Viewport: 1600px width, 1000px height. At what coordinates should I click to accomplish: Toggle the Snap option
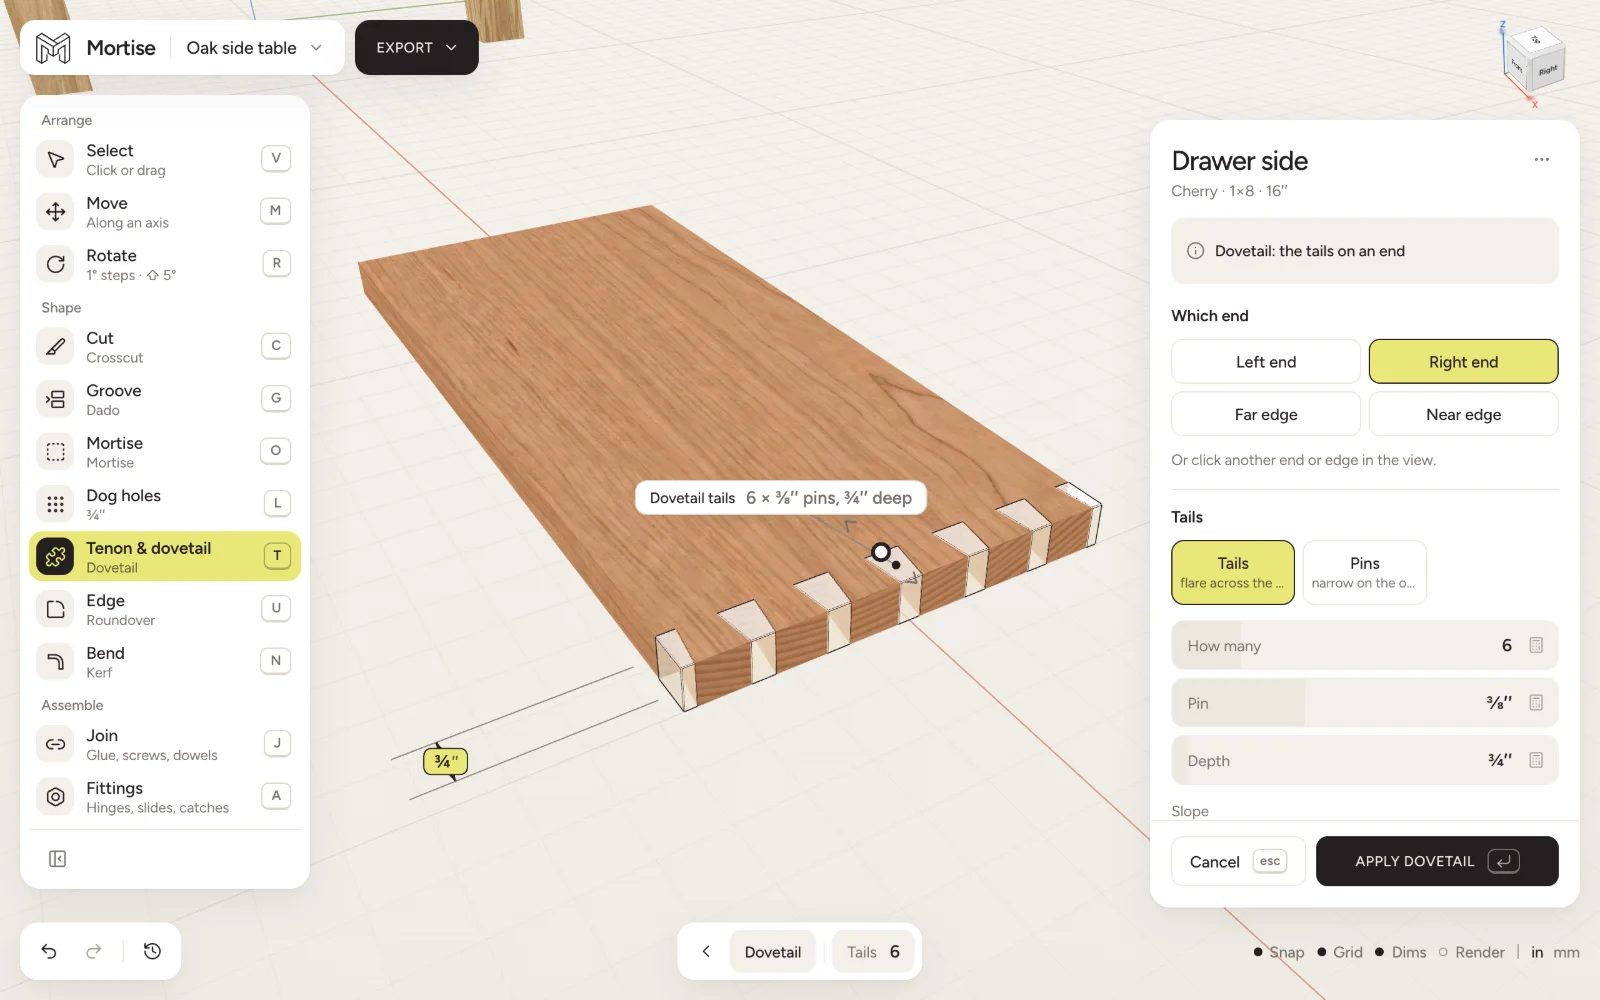coord(1279,952)
